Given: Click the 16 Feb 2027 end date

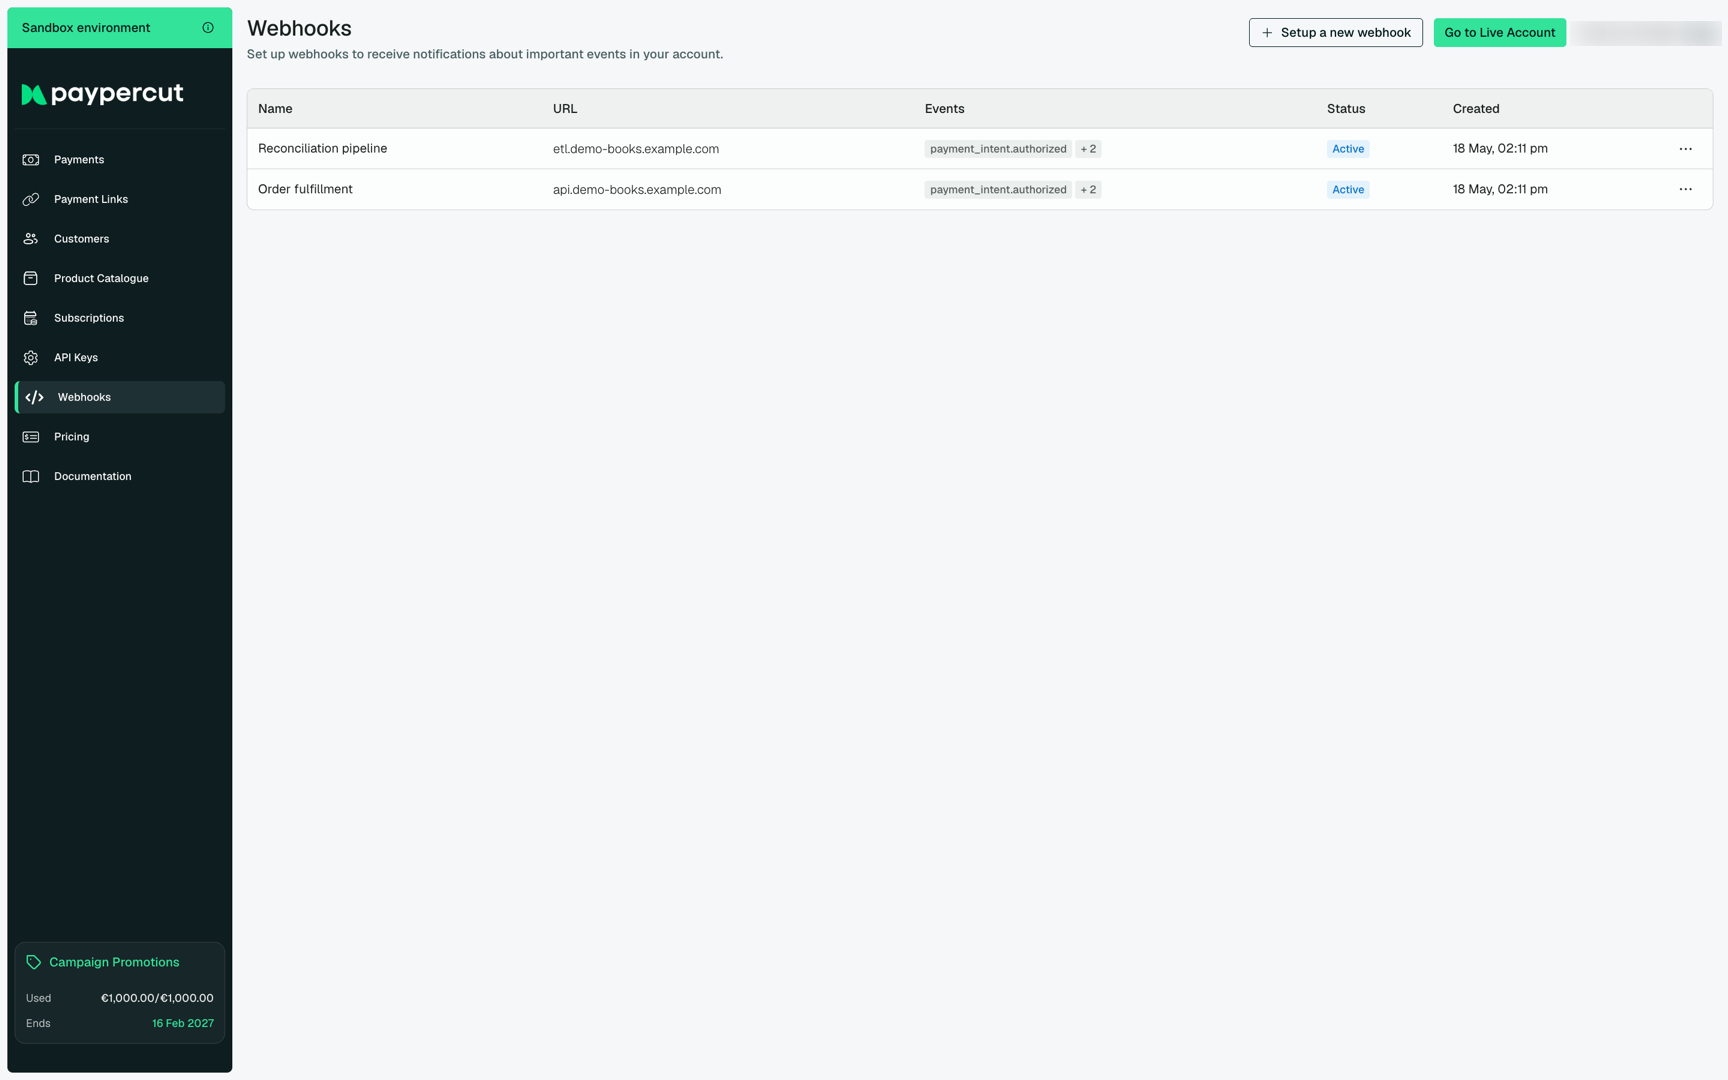Looking at the screenshot, I should tap(183, 1023).
